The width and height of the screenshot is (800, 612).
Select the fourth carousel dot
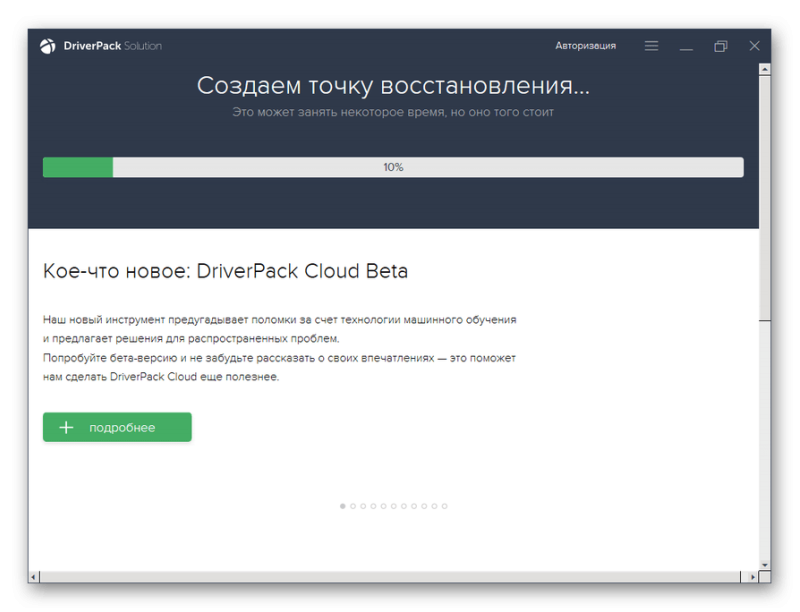coord(373,506)
